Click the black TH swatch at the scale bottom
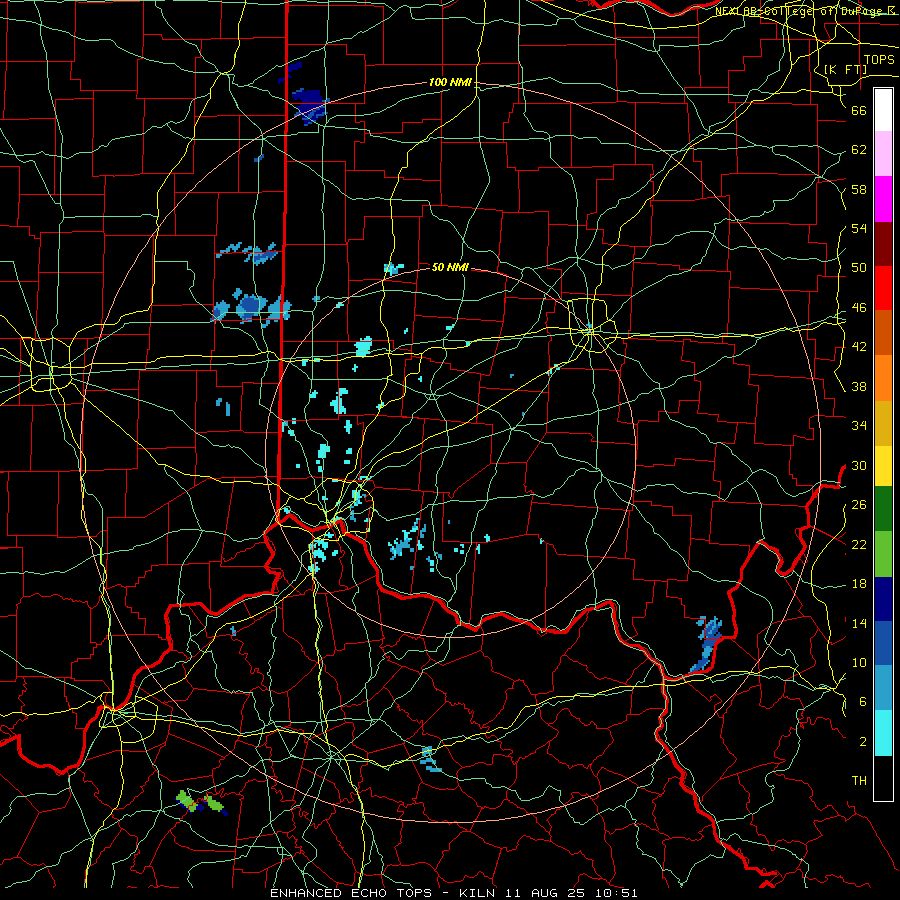This screenshot has height=900, width=900. click(x=883, y=778)
